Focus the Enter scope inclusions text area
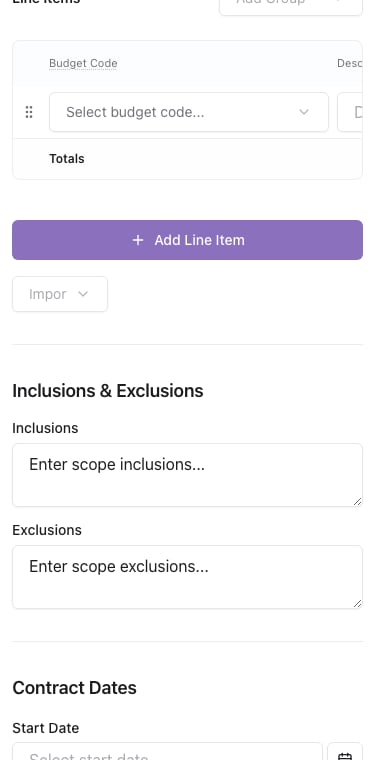The height and width of the screenshot is (760, 375). [188, 475]
